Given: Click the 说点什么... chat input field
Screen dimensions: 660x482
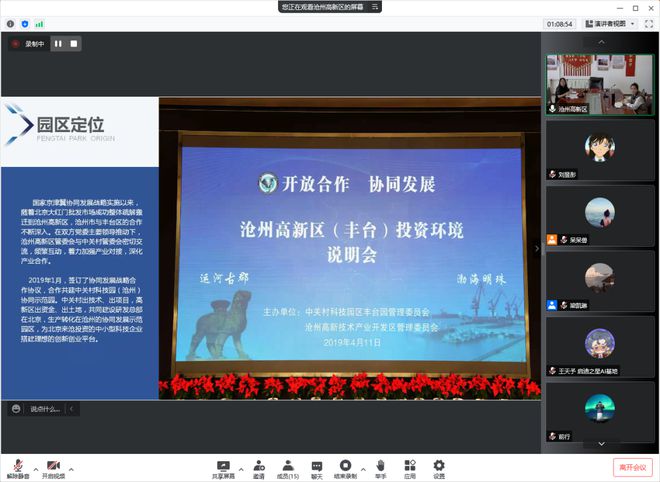Looking at the screenshot, I should click(45, 409).
